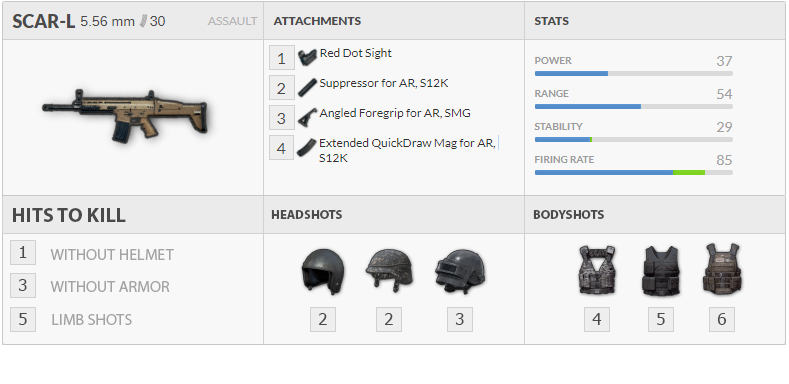Click the Stability stat bar
Viewport: 789px width, 384px height.
pos(634,139)
